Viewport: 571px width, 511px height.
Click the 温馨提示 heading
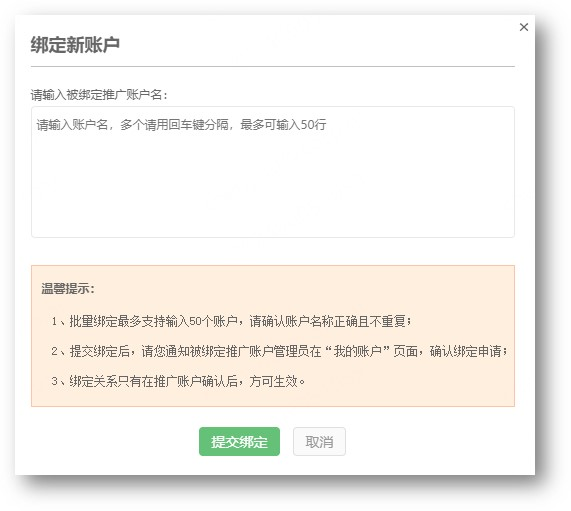click(x=68, y=289)
